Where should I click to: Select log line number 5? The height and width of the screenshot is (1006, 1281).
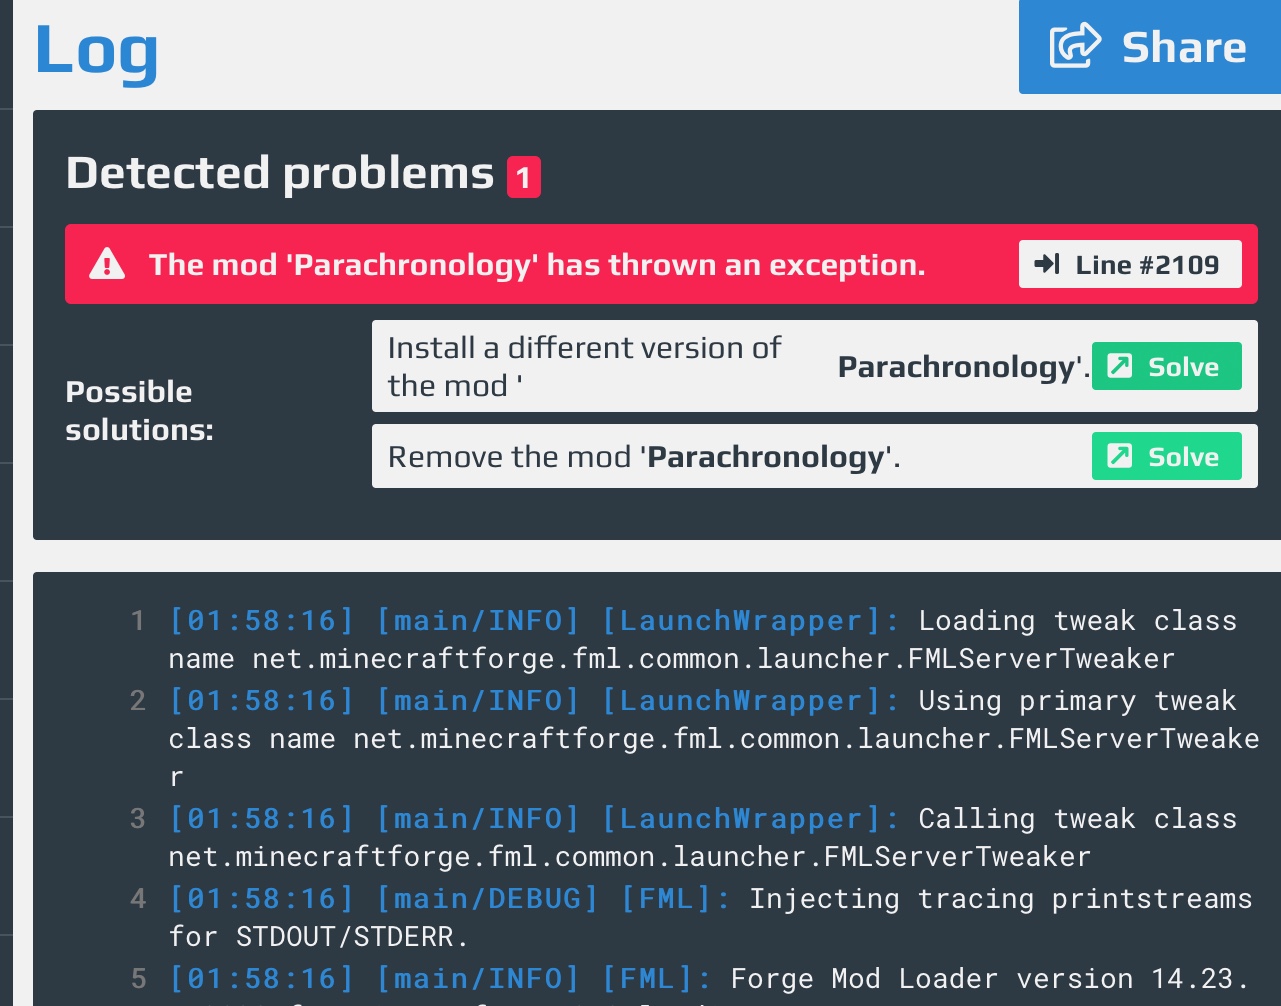[x=138, y=979]
